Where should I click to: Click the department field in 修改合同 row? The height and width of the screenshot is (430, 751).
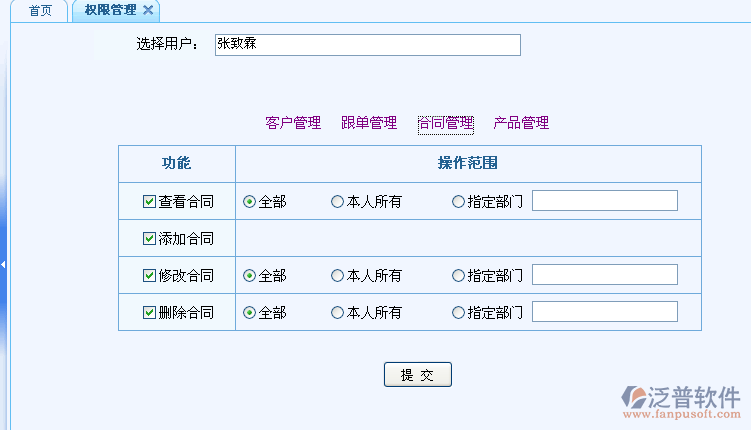(604, 275)
